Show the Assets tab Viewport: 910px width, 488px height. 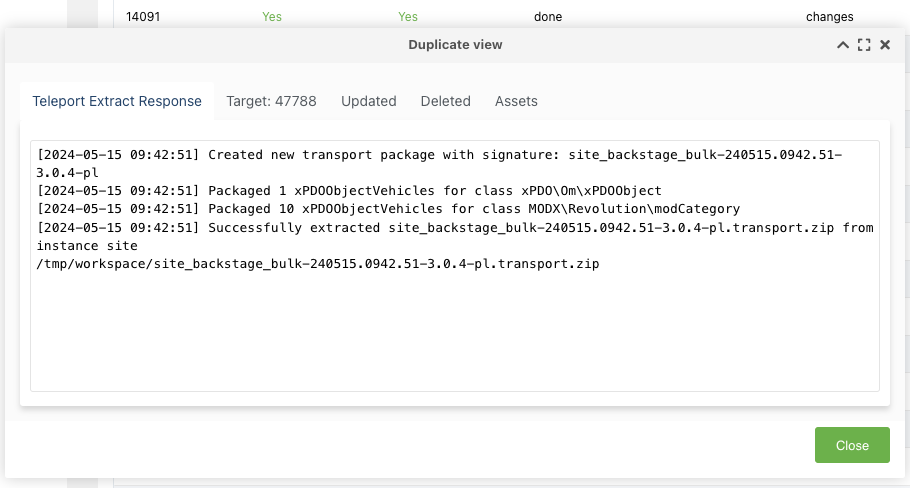(516, 101)
